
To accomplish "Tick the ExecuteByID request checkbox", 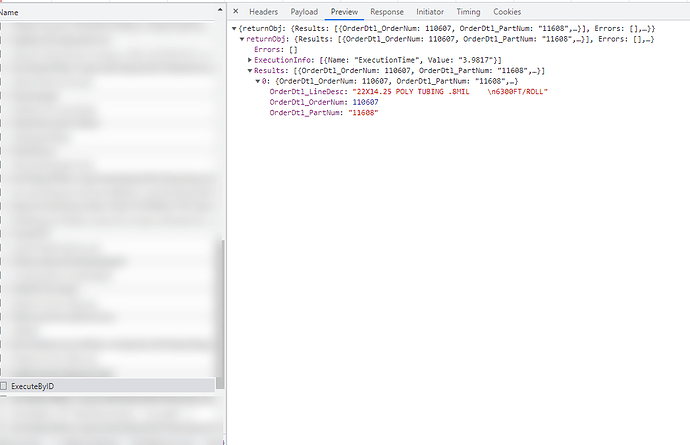I will [4, 386].
